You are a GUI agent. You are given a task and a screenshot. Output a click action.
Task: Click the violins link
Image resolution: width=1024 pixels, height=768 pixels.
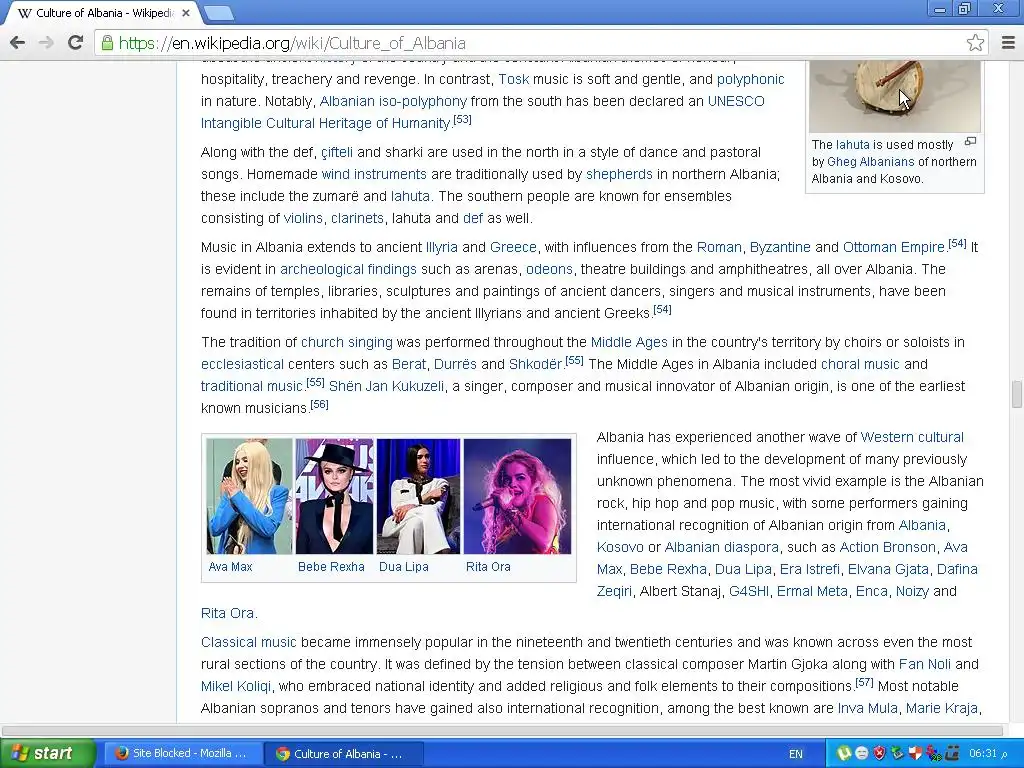pyautogui.click(x=303, y=218)
